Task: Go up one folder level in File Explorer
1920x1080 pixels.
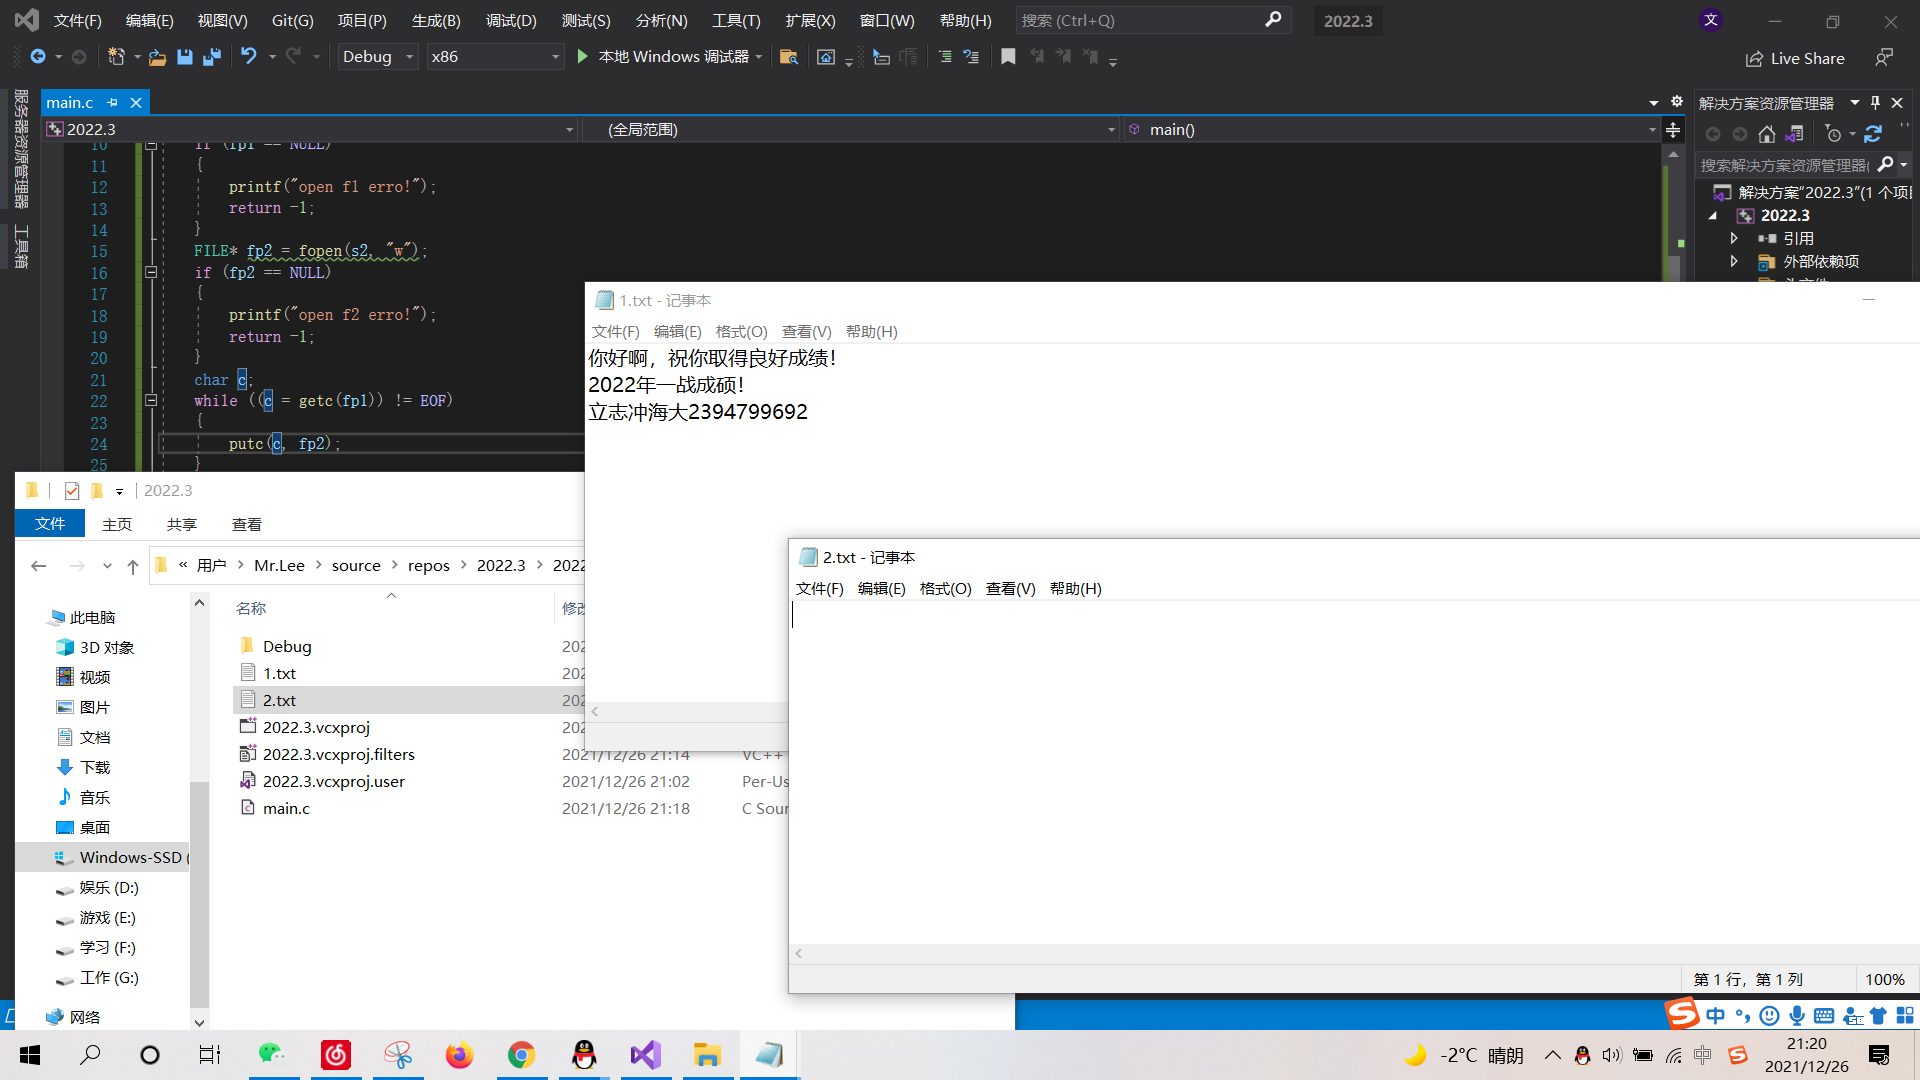Action: point(133,566)
